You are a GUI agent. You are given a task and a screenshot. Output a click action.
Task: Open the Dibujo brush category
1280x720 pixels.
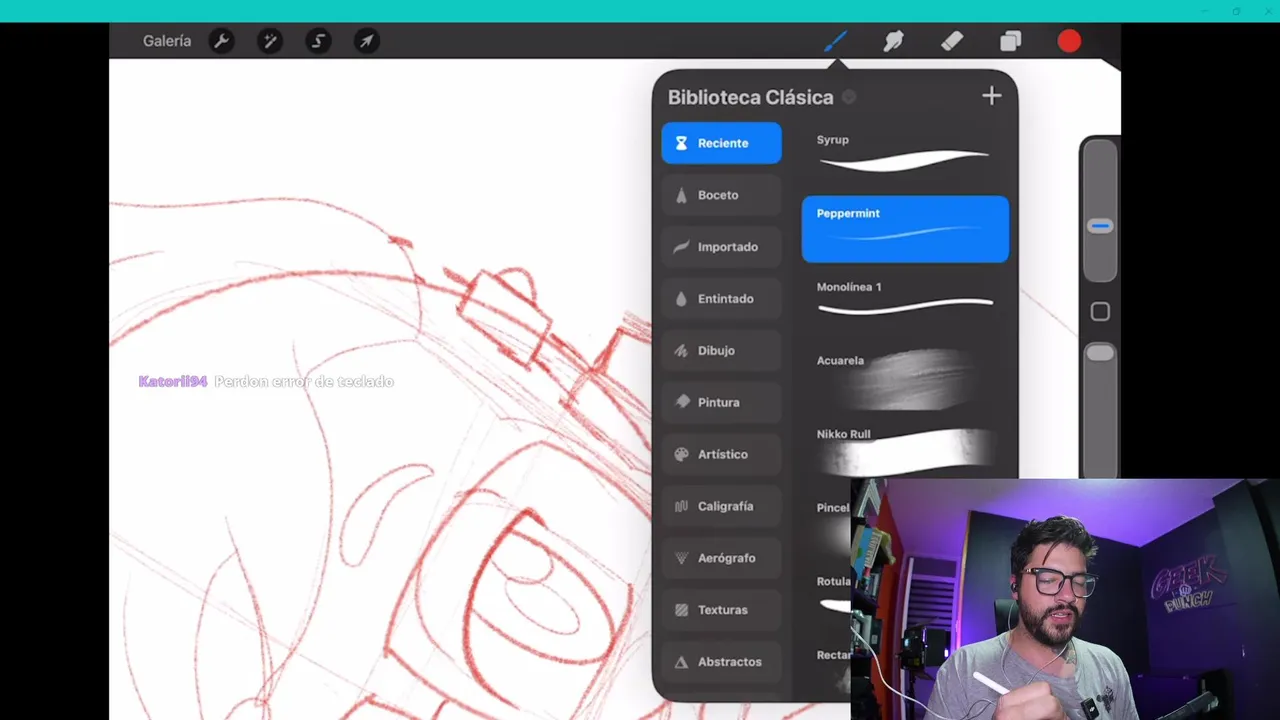(721, 351)
